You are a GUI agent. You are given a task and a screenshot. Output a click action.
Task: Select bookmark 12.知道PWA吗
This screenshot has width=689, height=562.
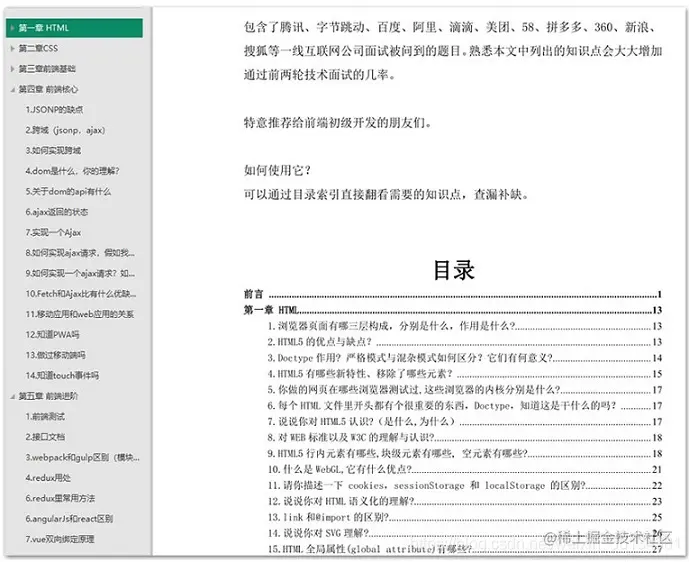pos(52,334)
